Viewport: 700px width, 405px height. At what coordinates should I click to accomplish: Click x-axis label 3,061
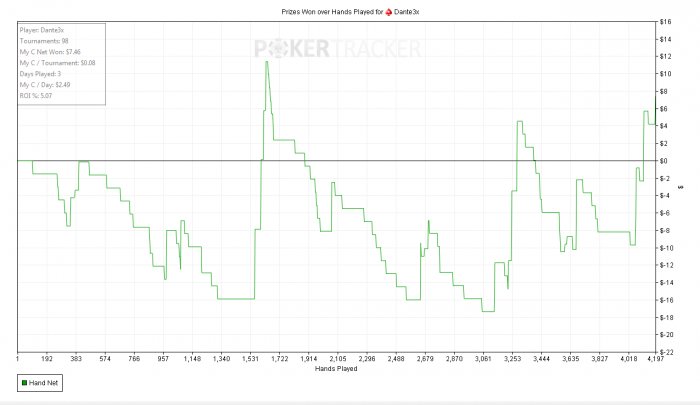pyautogui.click(x=483, y=359)
